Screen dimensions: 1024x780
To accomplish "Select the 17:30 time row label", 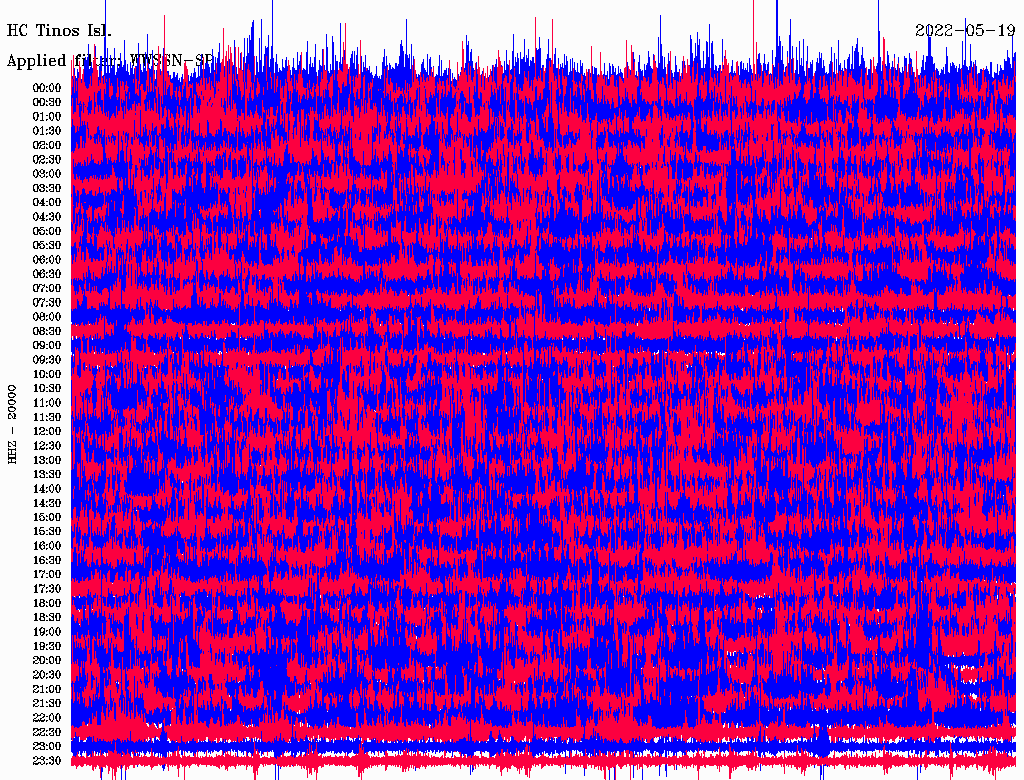I will point(47,589).
